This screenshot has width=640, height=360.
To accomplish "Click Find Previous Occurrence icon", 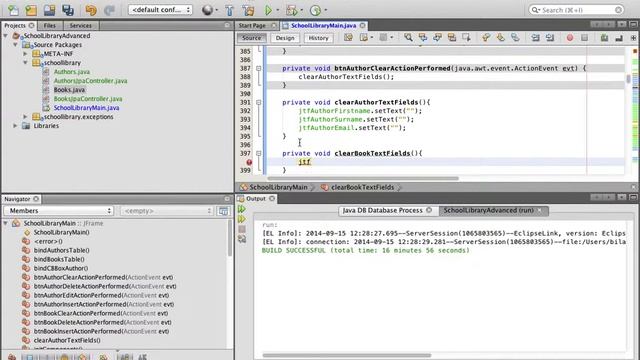I will click(x=423, y=38).
